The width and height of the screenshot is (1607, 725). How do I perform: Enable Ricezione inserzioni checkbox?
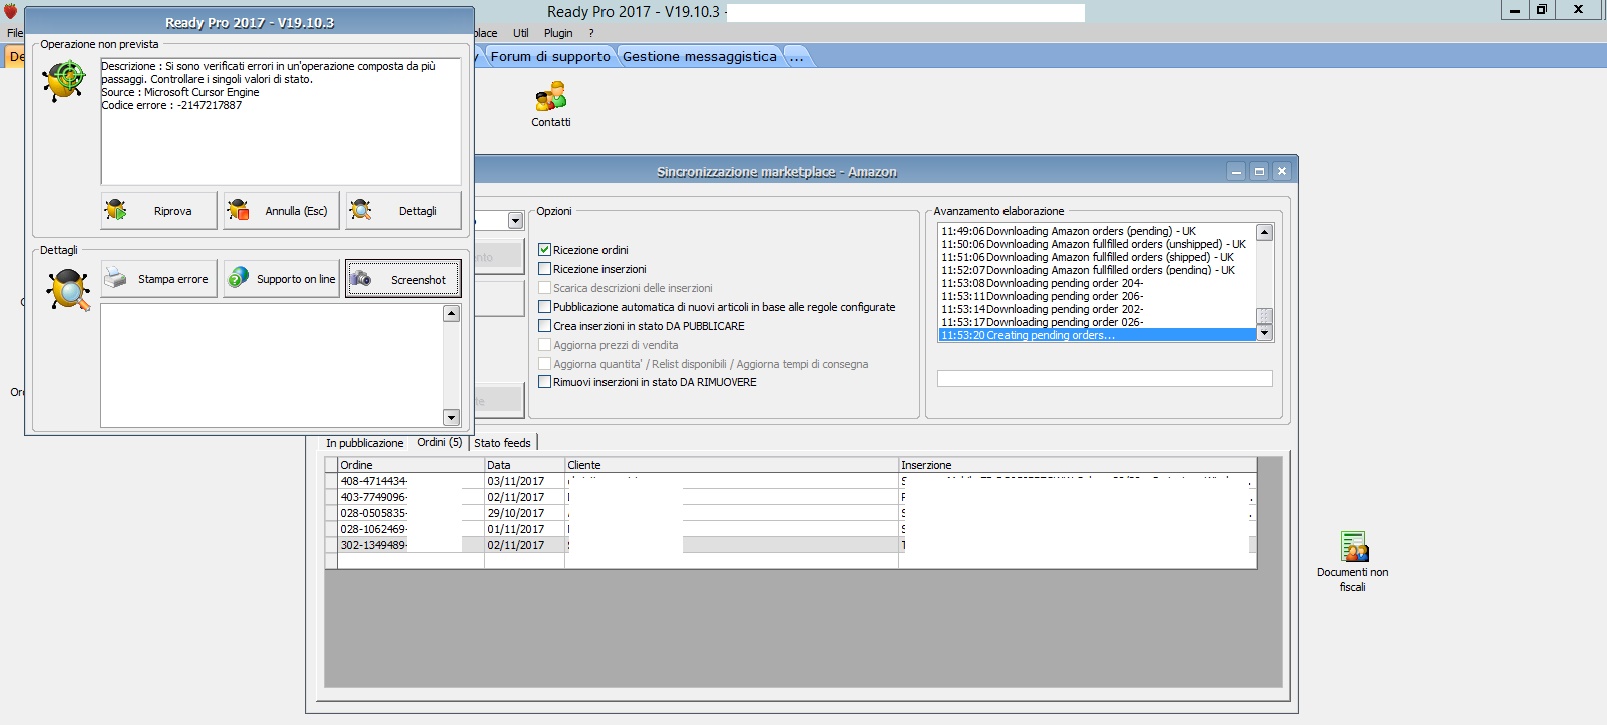pos(545,269)
